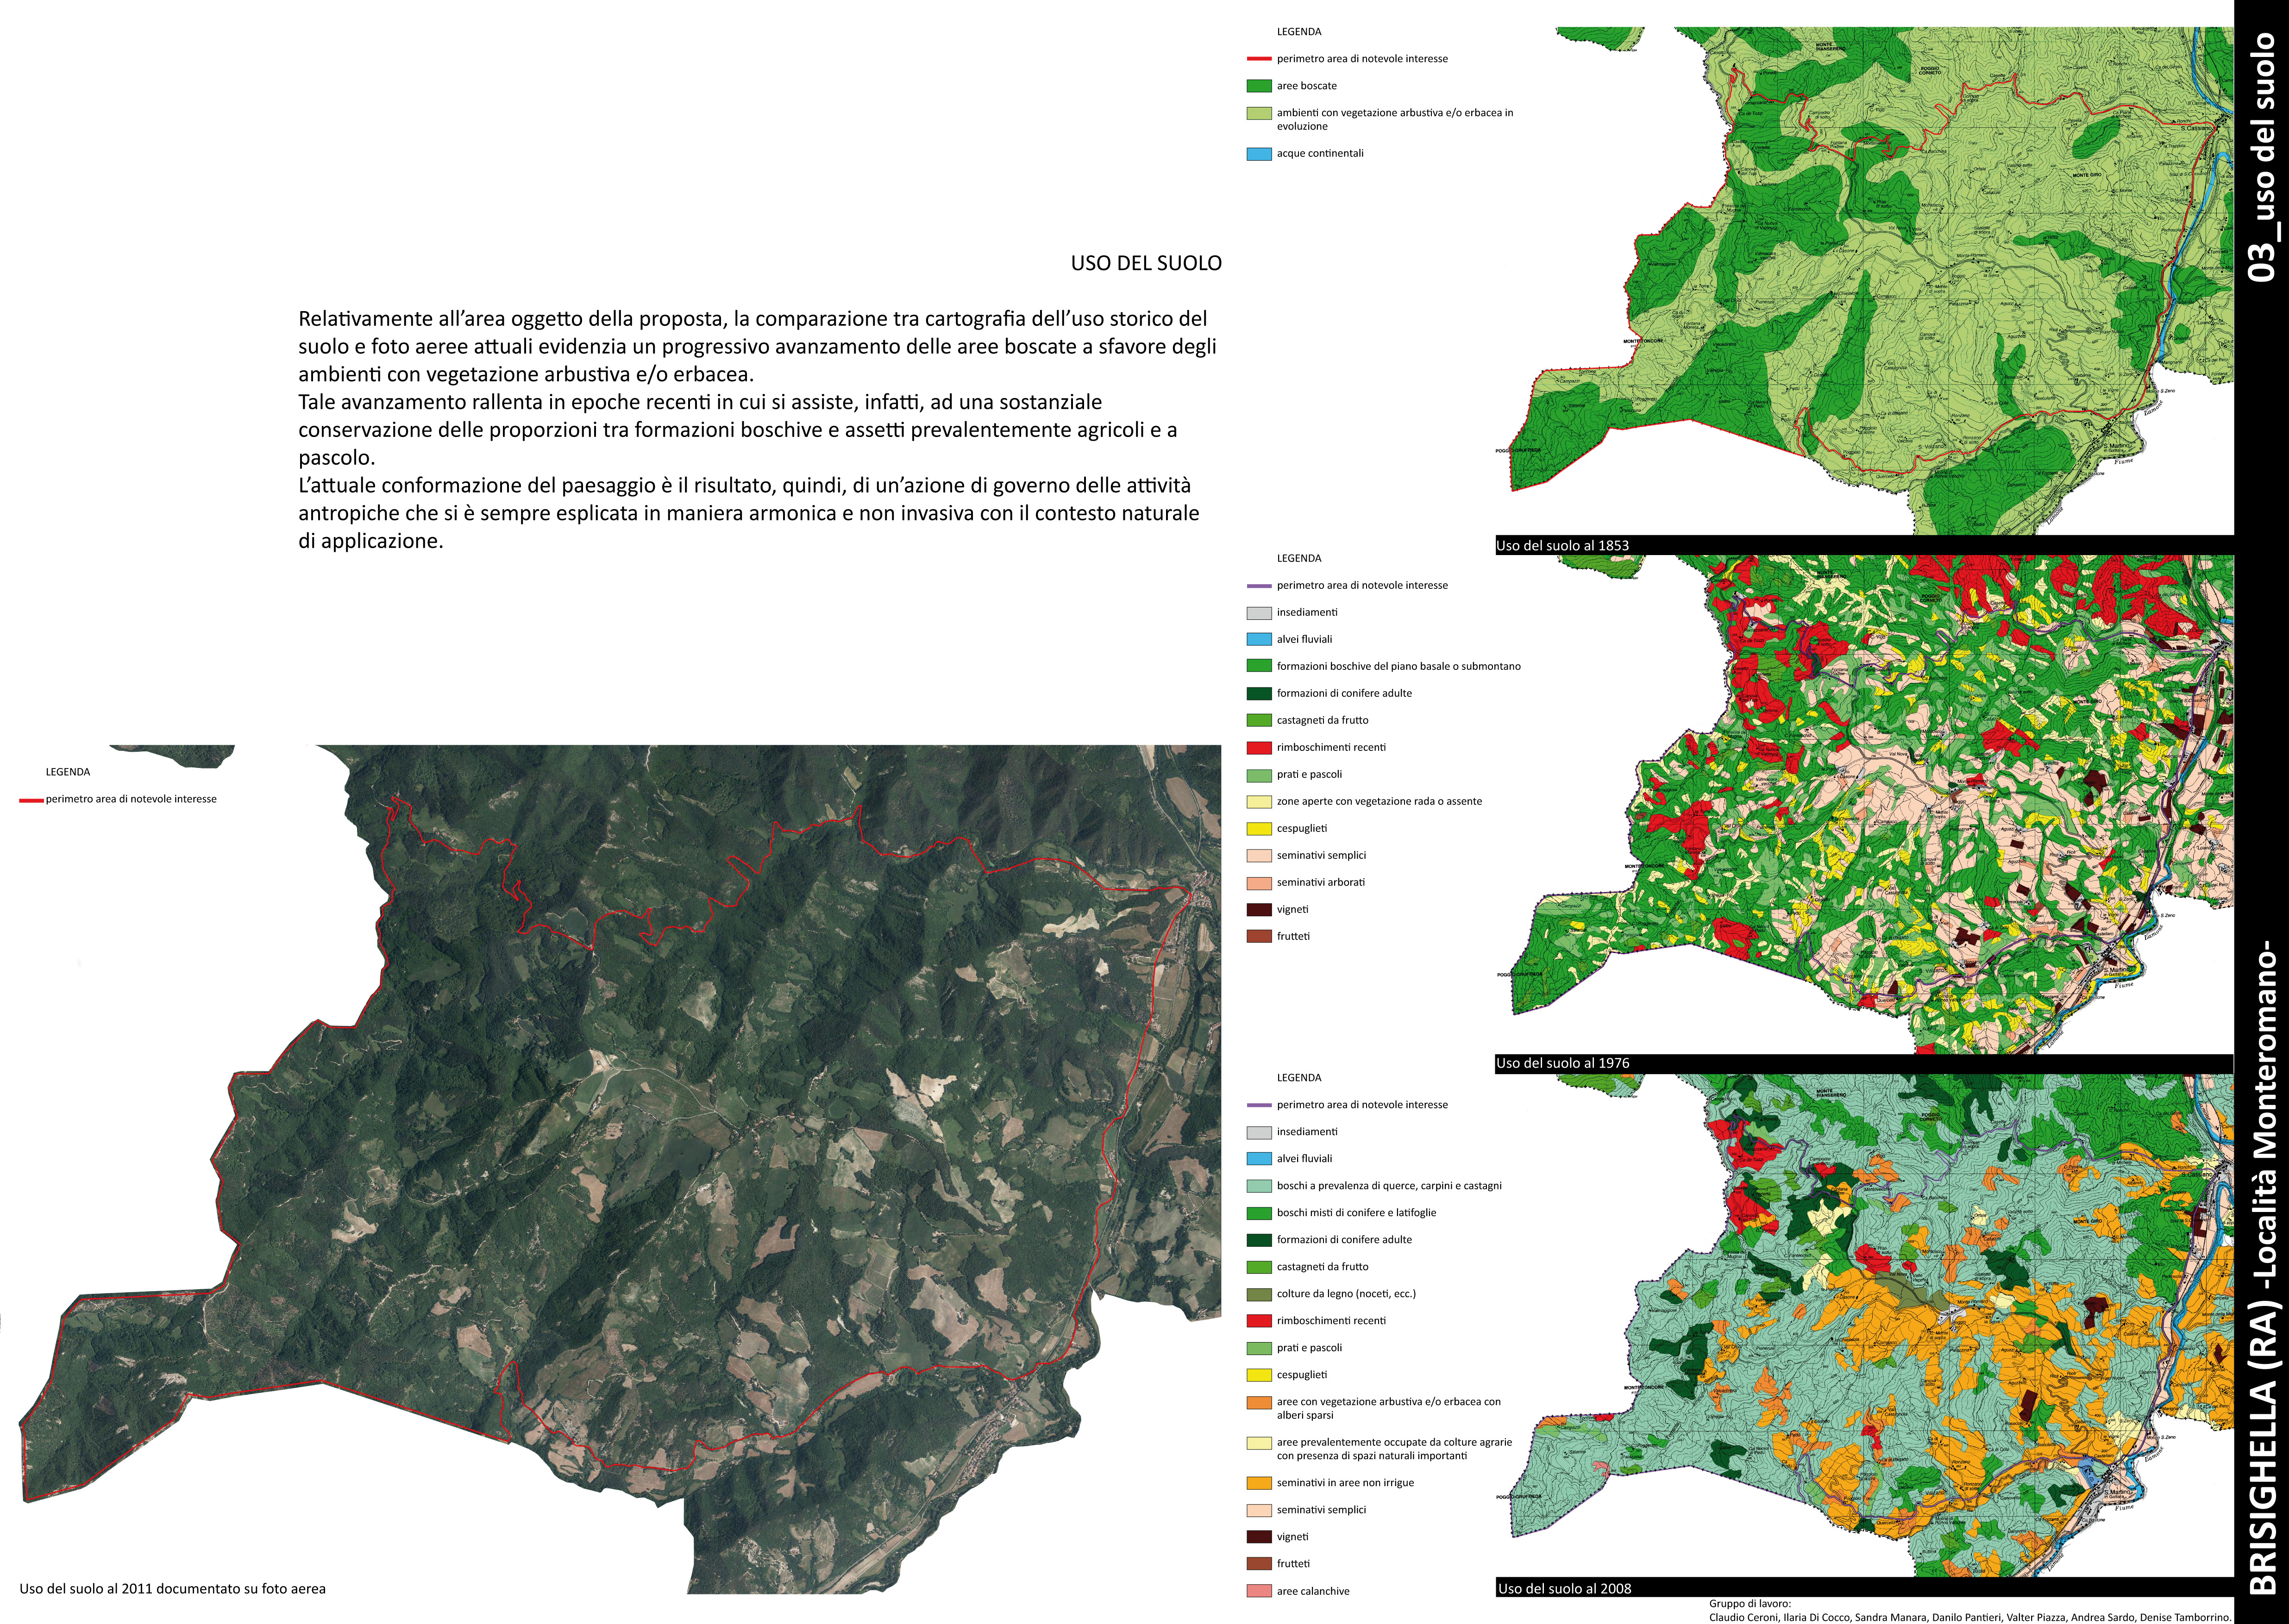2289x1624 pixels.
Task: Click the 'acque continentali' blue swatch
Action: 1259,154
